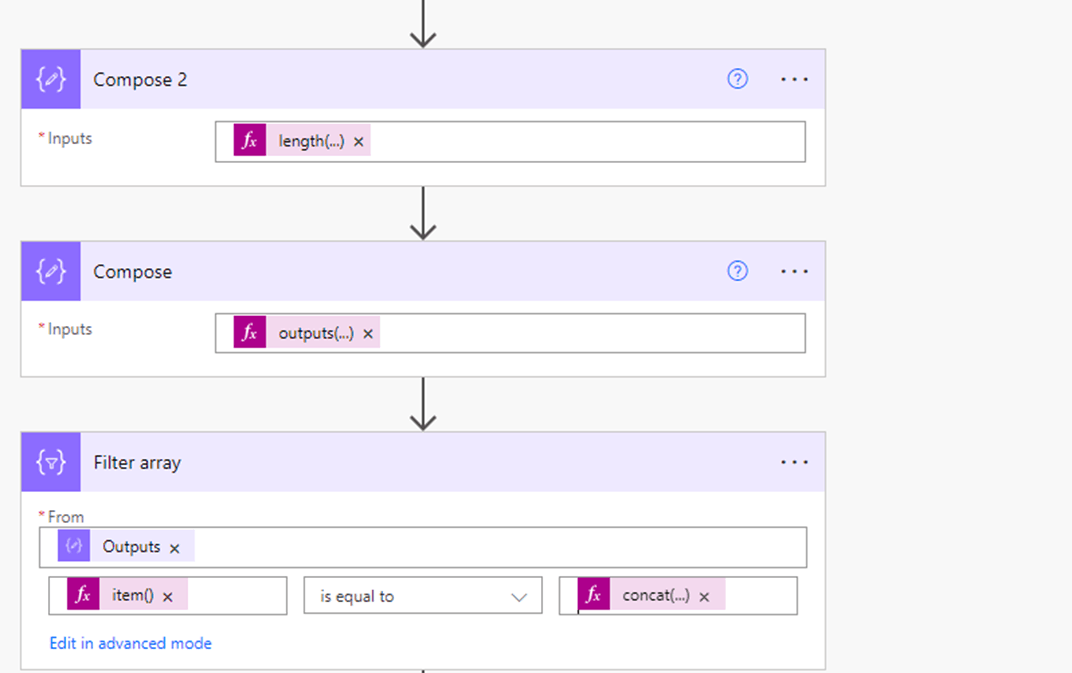Open the Filter array ellipsis menu
The height and width of the screenshot is (673, 1072).
[x=794, y=462]
